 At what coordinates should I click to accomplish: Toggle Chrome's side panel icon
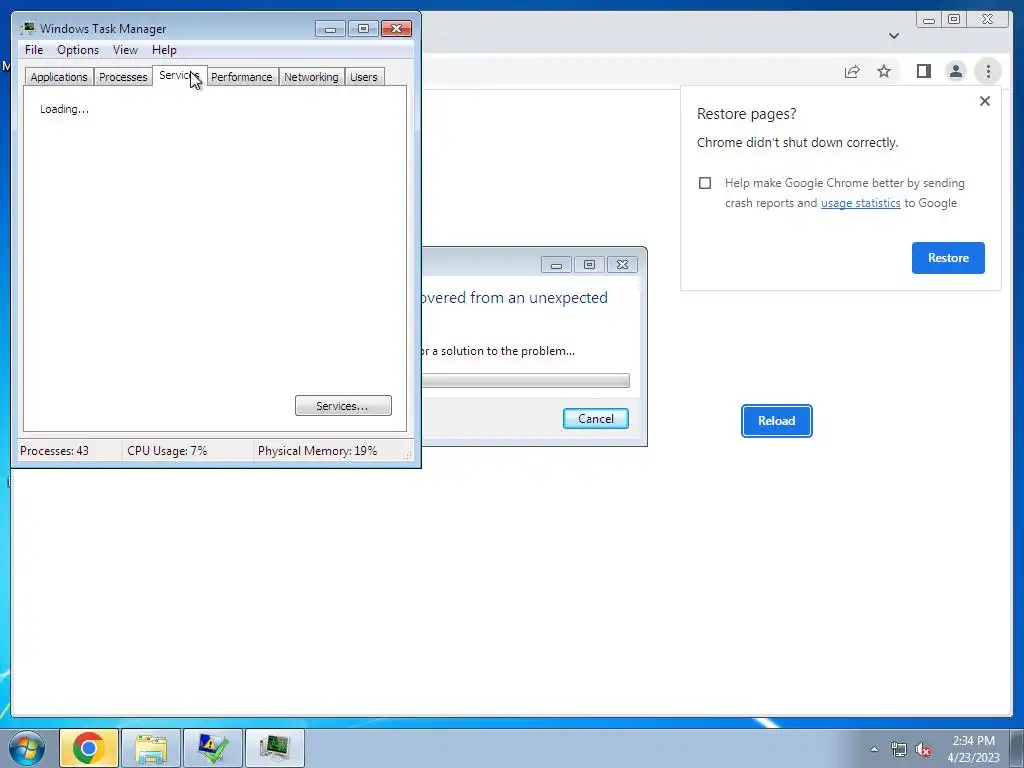[923, 71]
